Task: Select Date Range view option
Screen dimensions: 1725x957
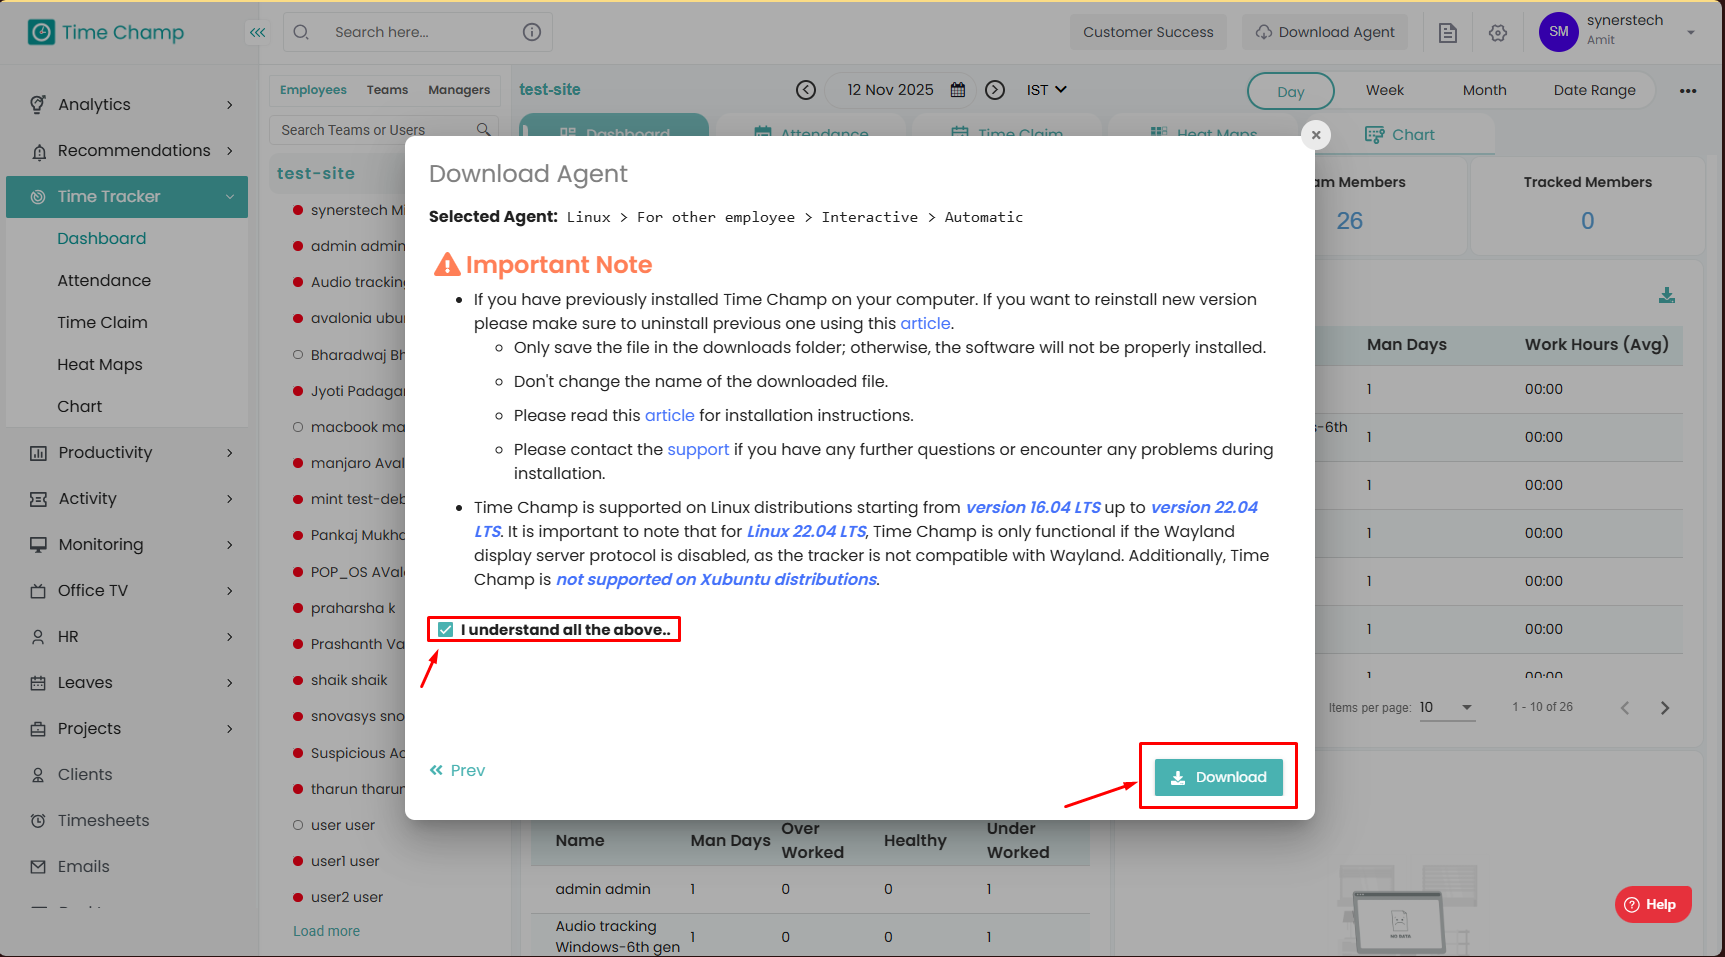Action: pyautogui.click(x=1595, y=91)
